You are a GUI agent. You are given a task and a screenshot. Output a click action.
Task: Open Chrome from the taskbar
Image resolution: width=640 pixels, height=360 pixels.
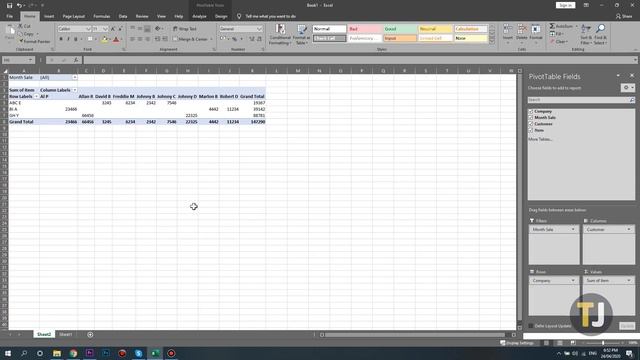pos(73,353)
